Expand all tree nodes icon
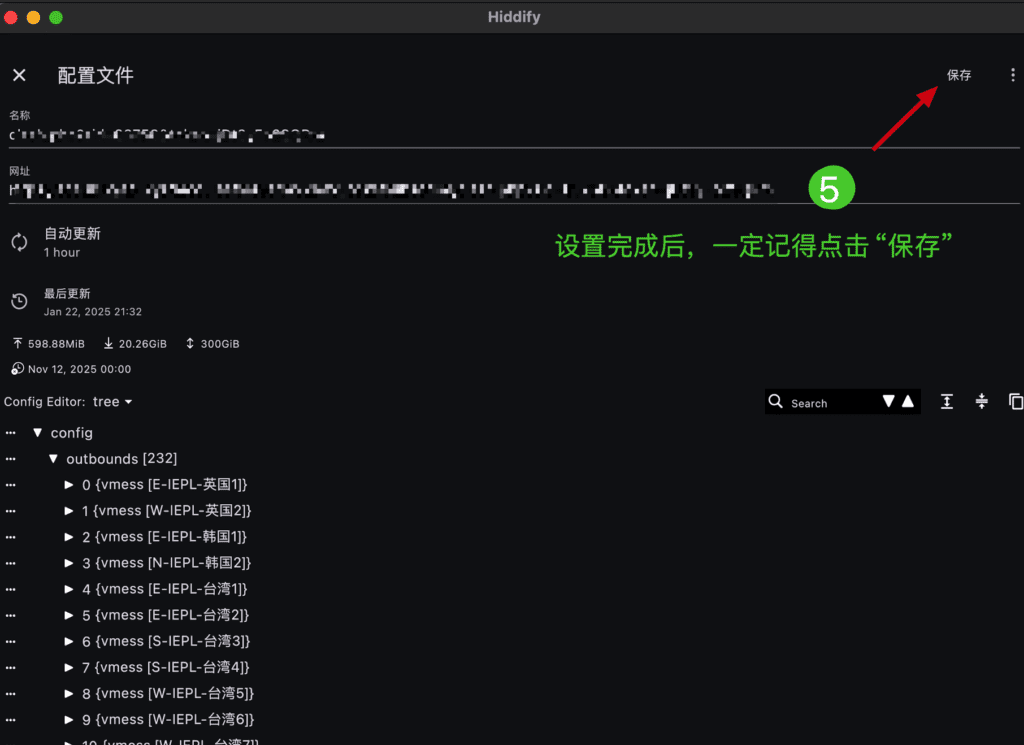The image size is (1024, 745). coord(946,402)
